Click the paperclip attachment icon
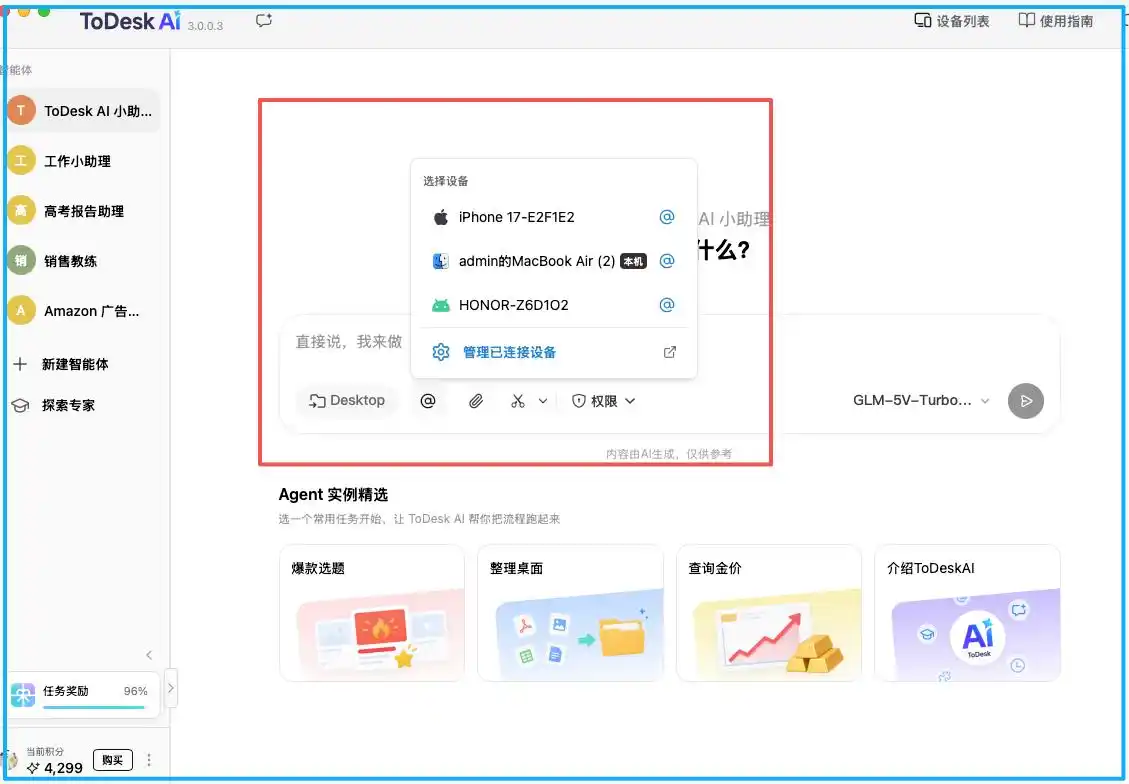The width and height of the screenshot is (1129, 784). 475,401
